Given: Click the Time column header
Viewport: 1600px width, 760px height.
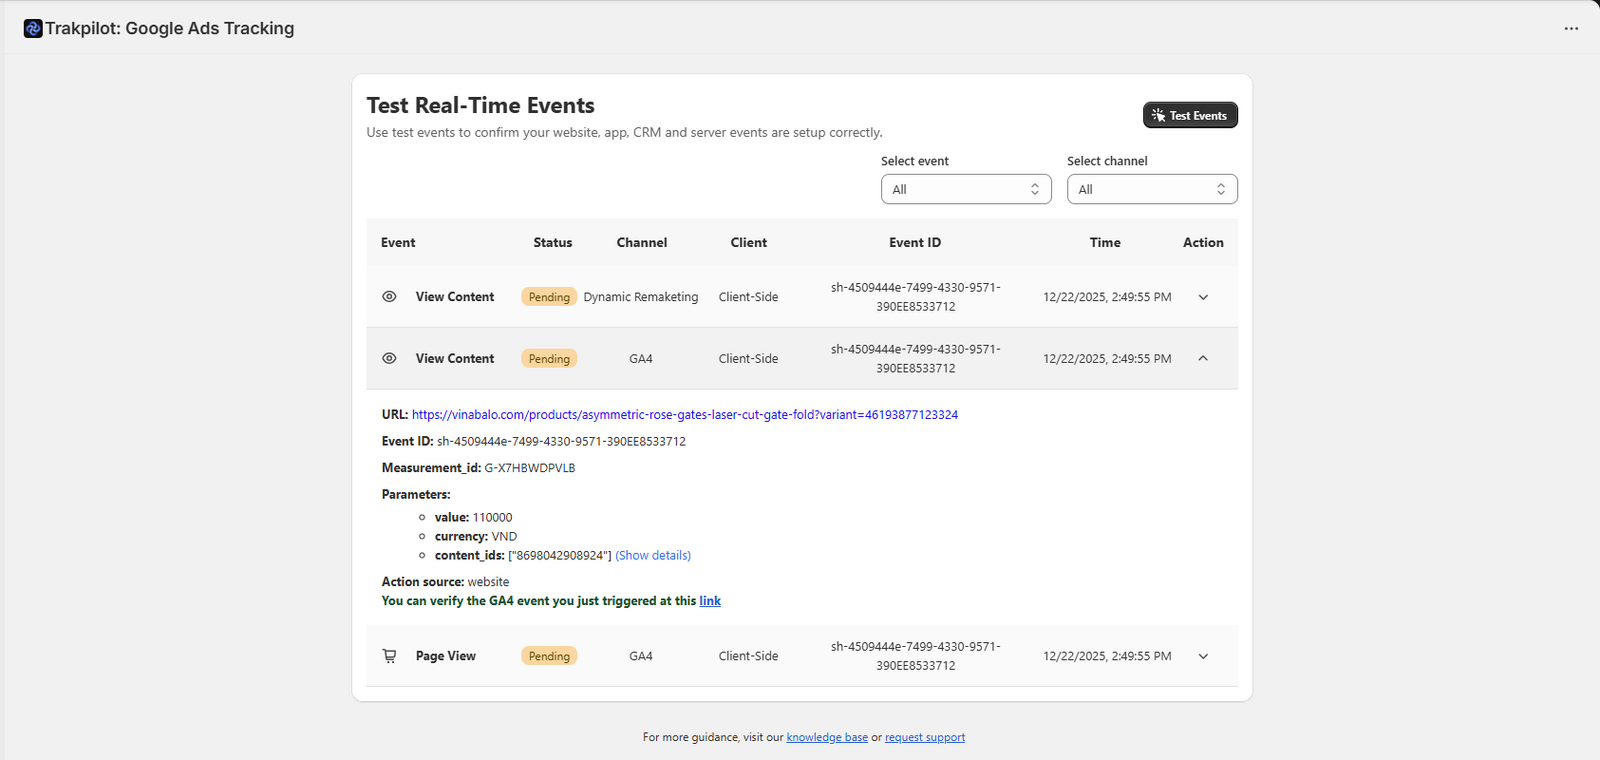Looking at the screenshot, I should [x=1105, y=242].
